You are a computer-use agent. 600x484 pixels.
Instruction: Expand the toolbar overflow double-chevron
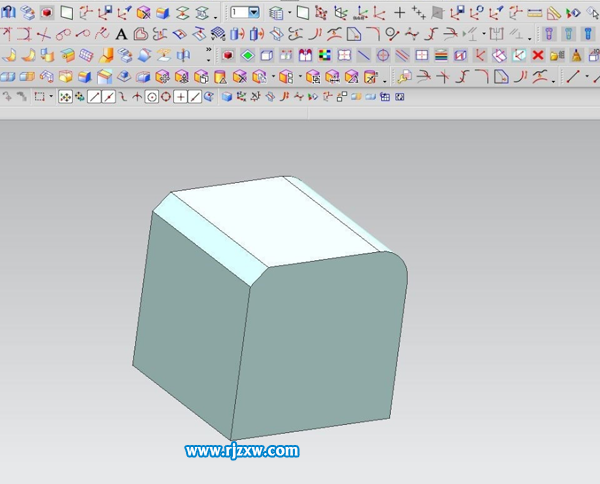(x=209, y=50)
